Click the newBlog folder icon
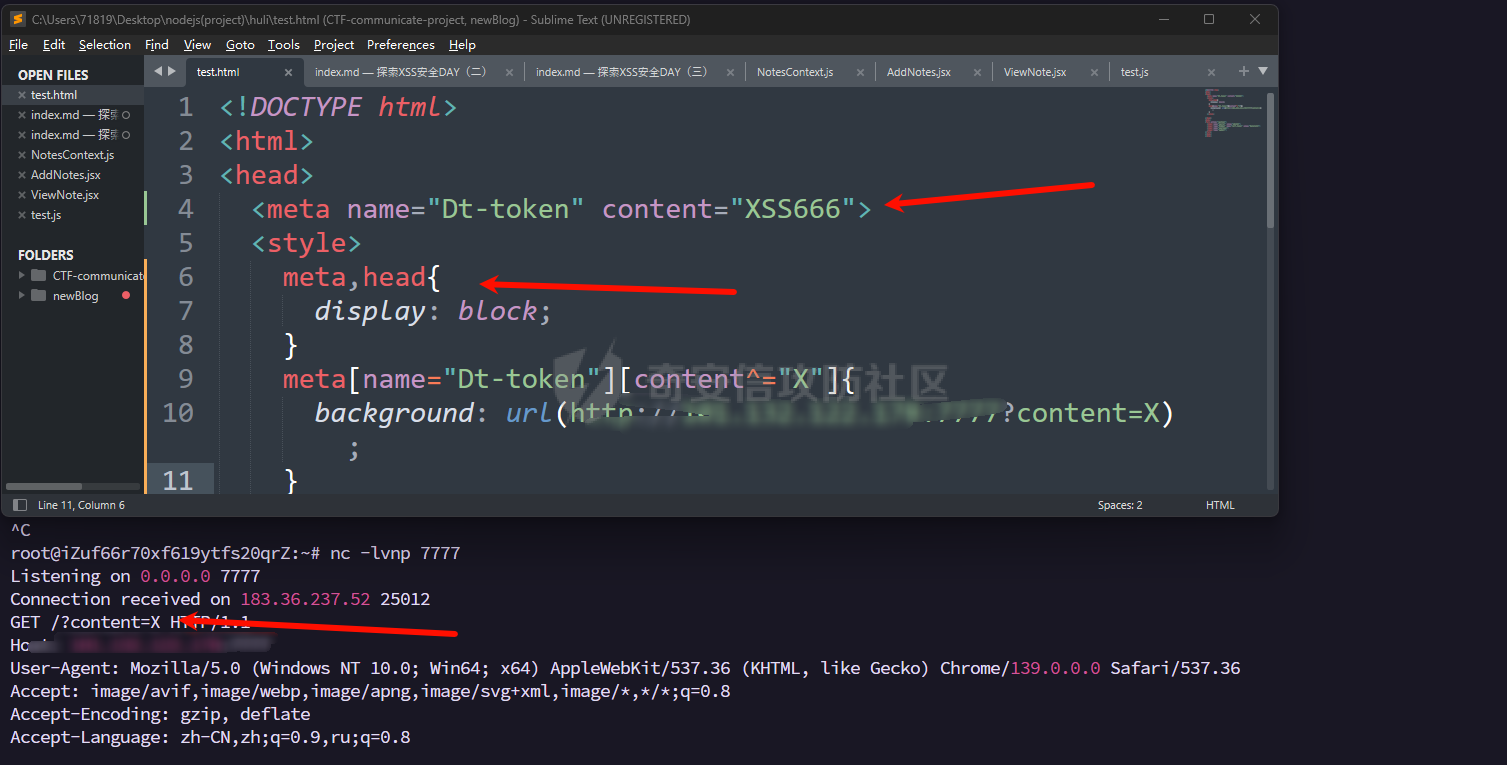 pyautogui.click(x=38, y=295)
